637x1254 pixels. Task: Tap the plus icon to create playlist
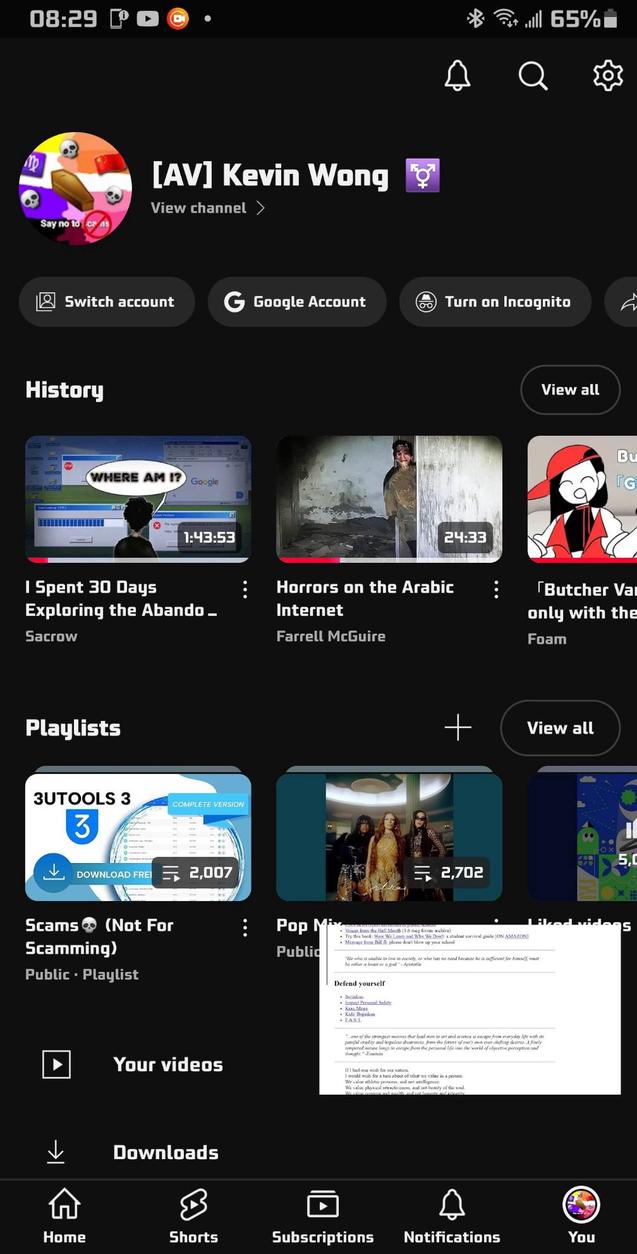pyautogui.click(x=458, y=727)
